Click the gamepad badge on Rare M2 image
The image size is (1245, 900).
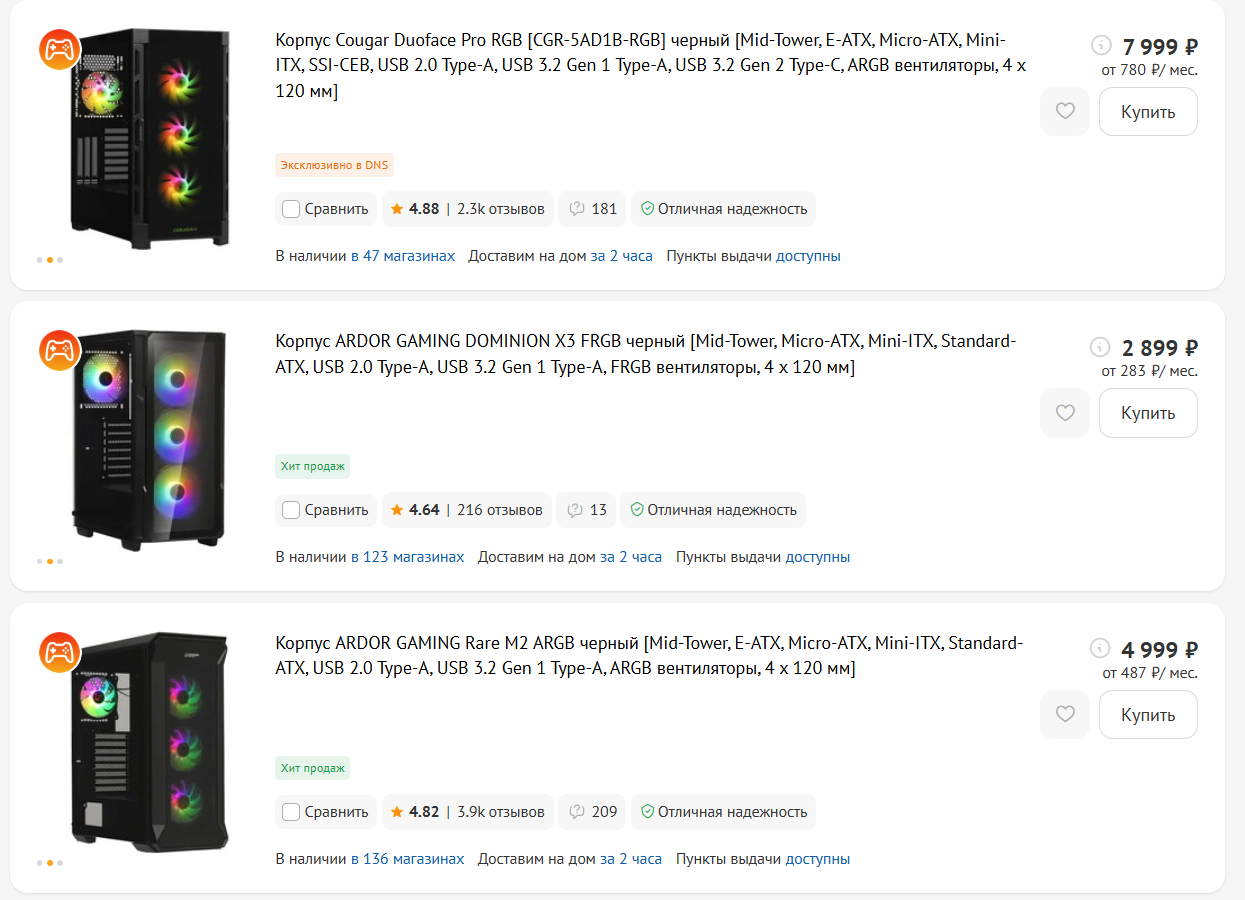[x=59, y=651]
